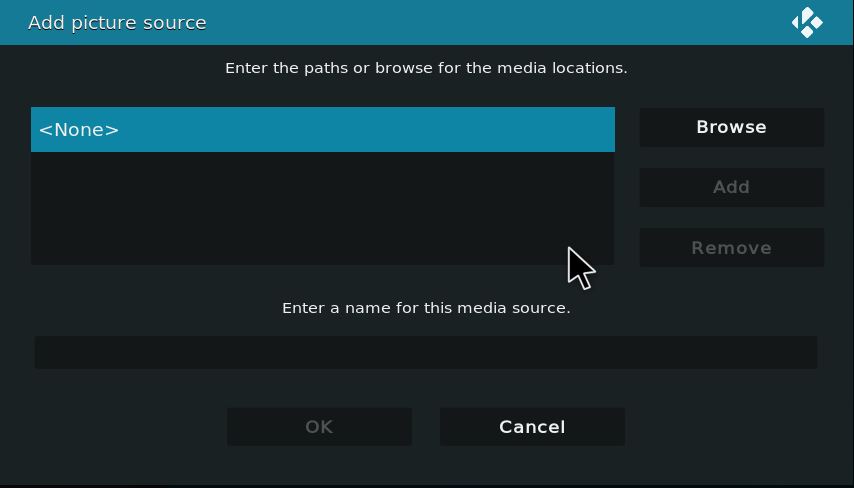Click the dark strip below the dialog's bottom edge
854x488 pixels.
[427, 486]
